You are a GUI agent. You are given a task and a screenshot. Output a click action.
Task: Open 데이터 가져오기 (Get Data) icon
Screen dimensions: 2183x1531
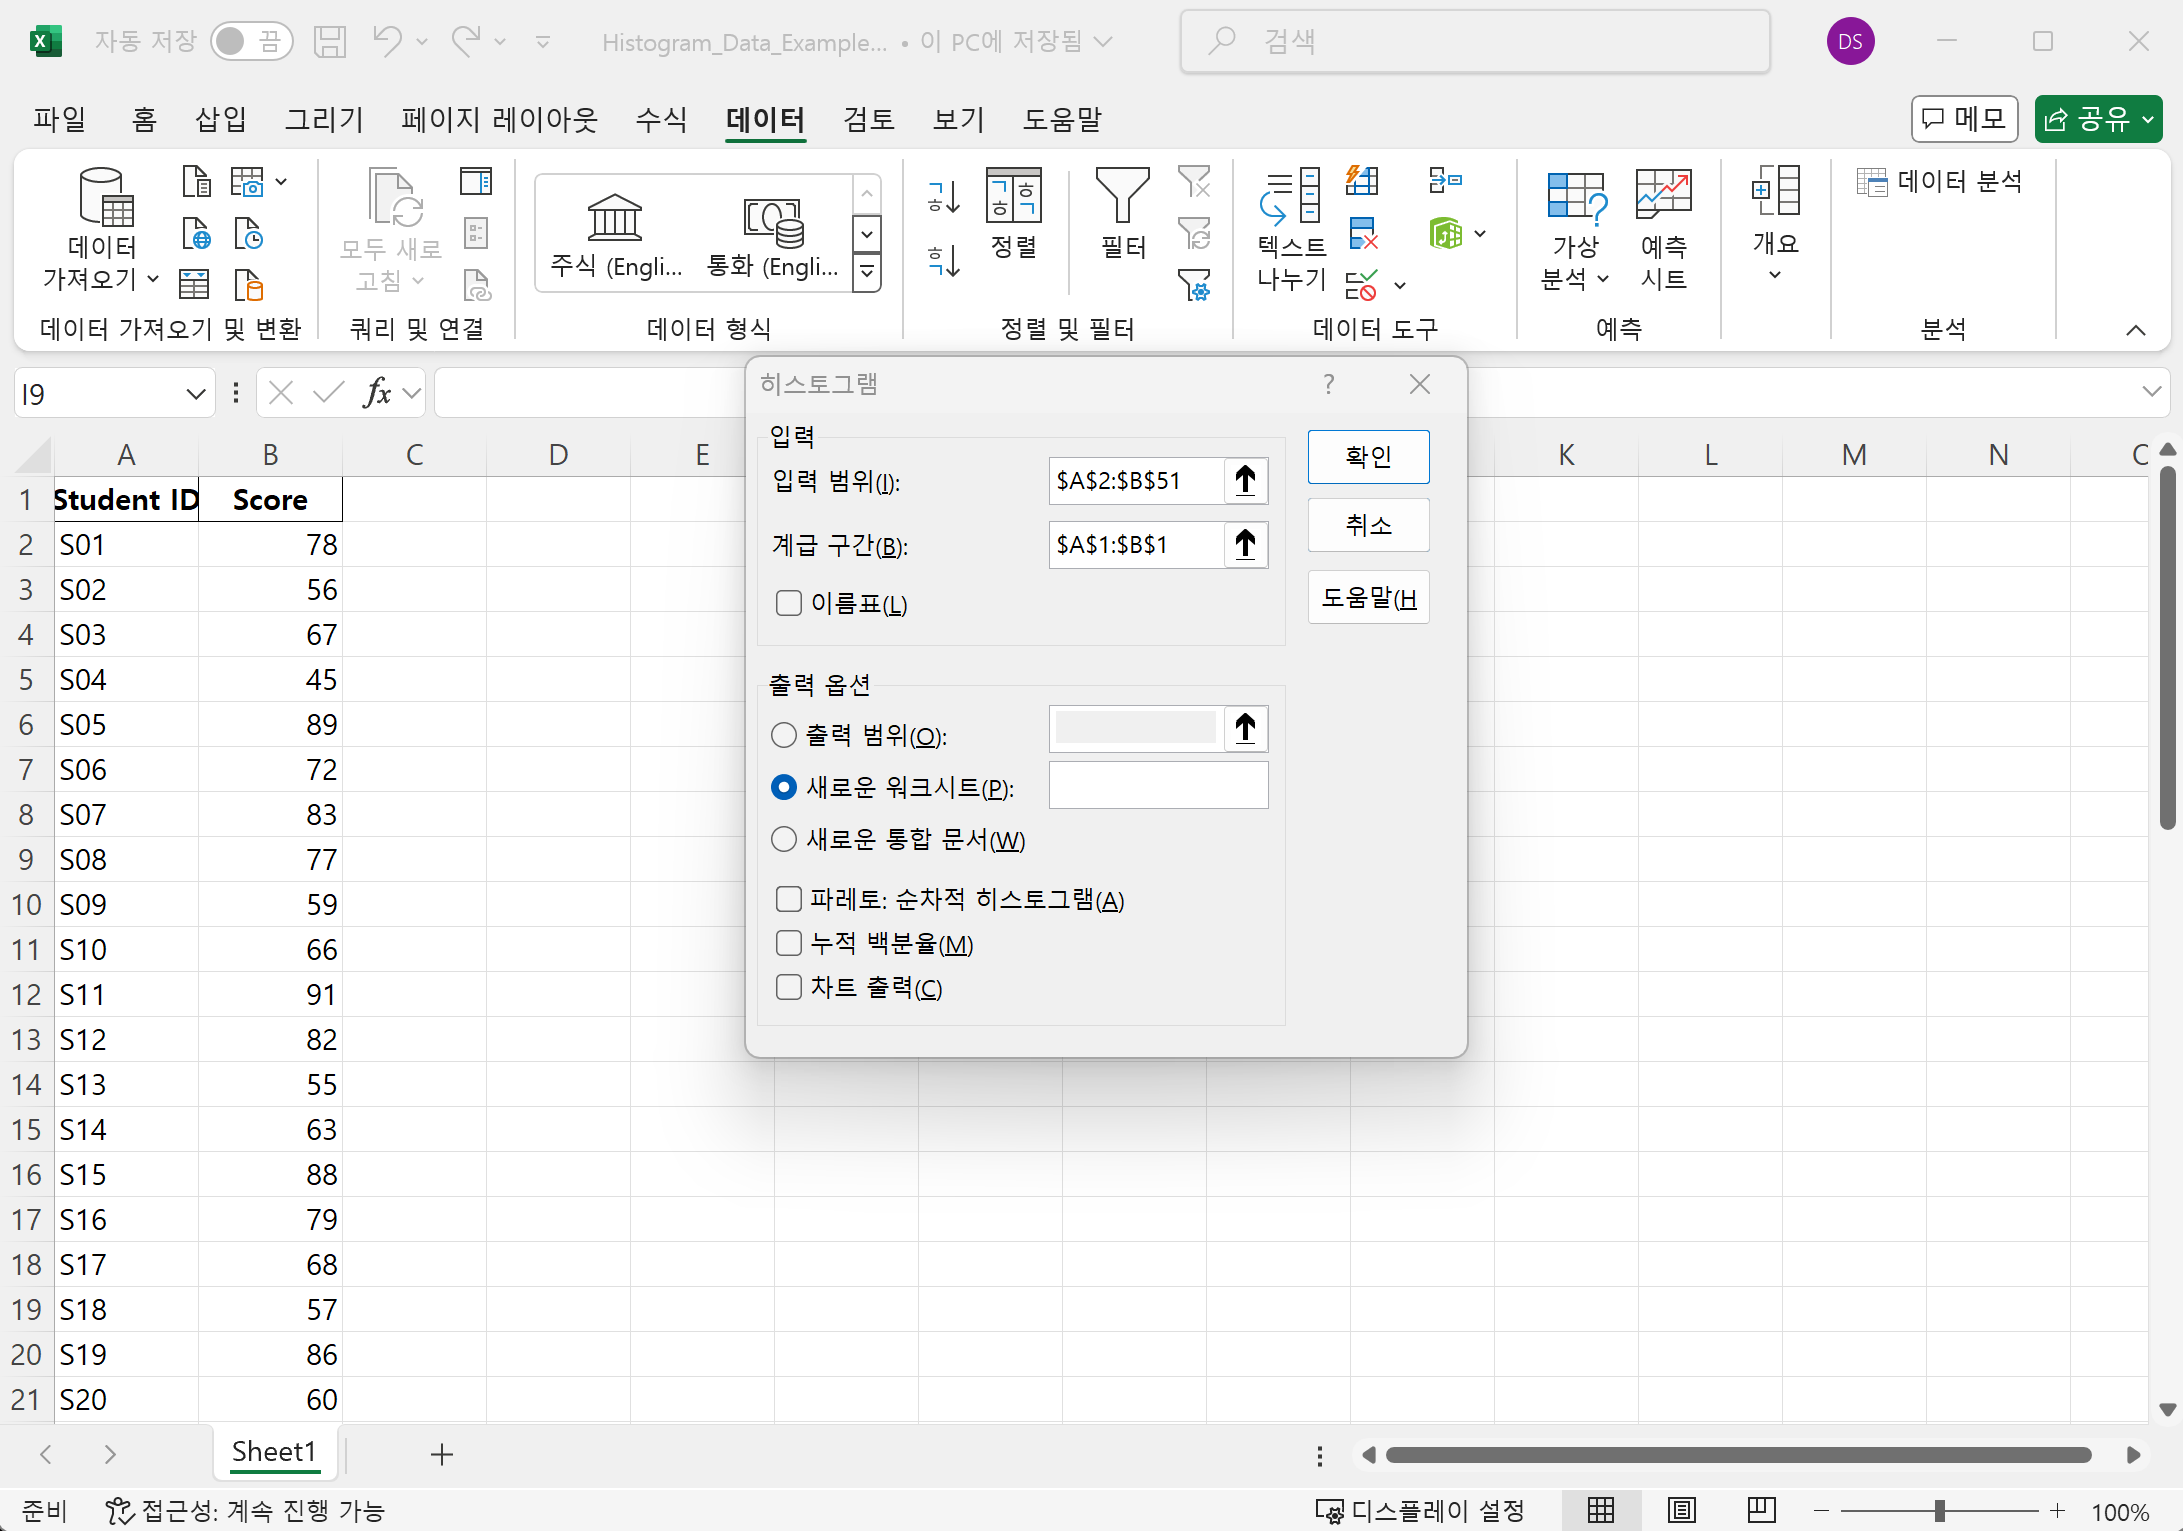click(104, 197)
